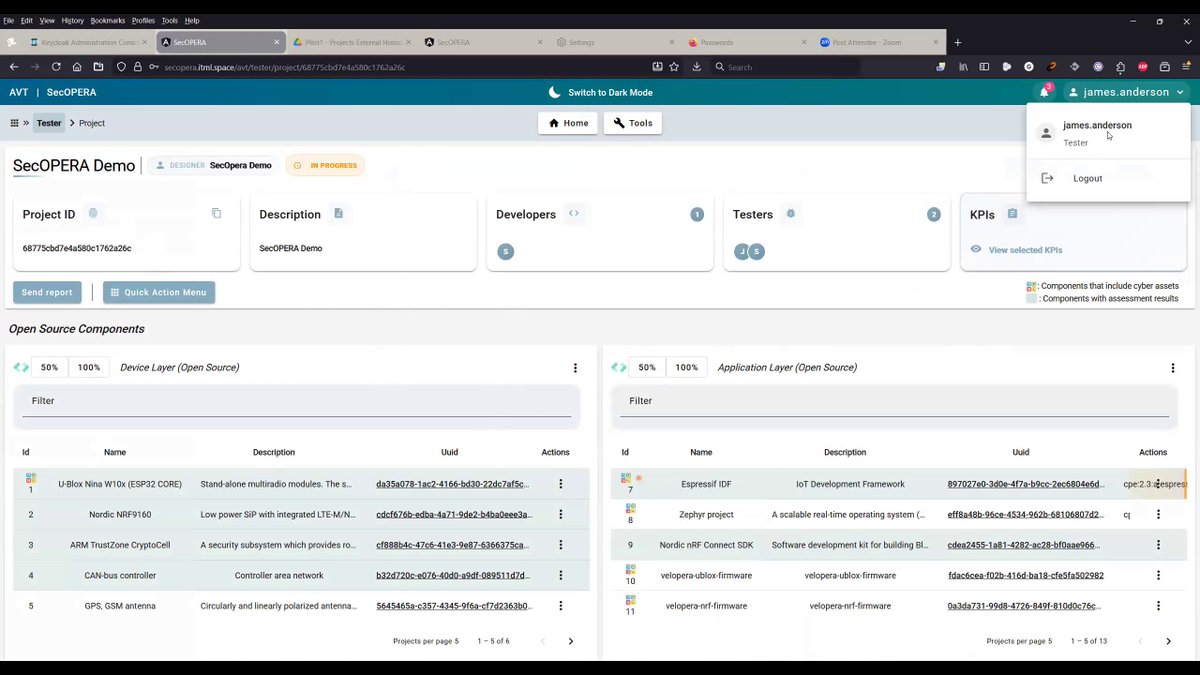Image resolution: width=1200 pixels, height=675 pixels.
Task: Open actions menu for velopera-ublox-firmware row
Action: tap(1158, 575)
